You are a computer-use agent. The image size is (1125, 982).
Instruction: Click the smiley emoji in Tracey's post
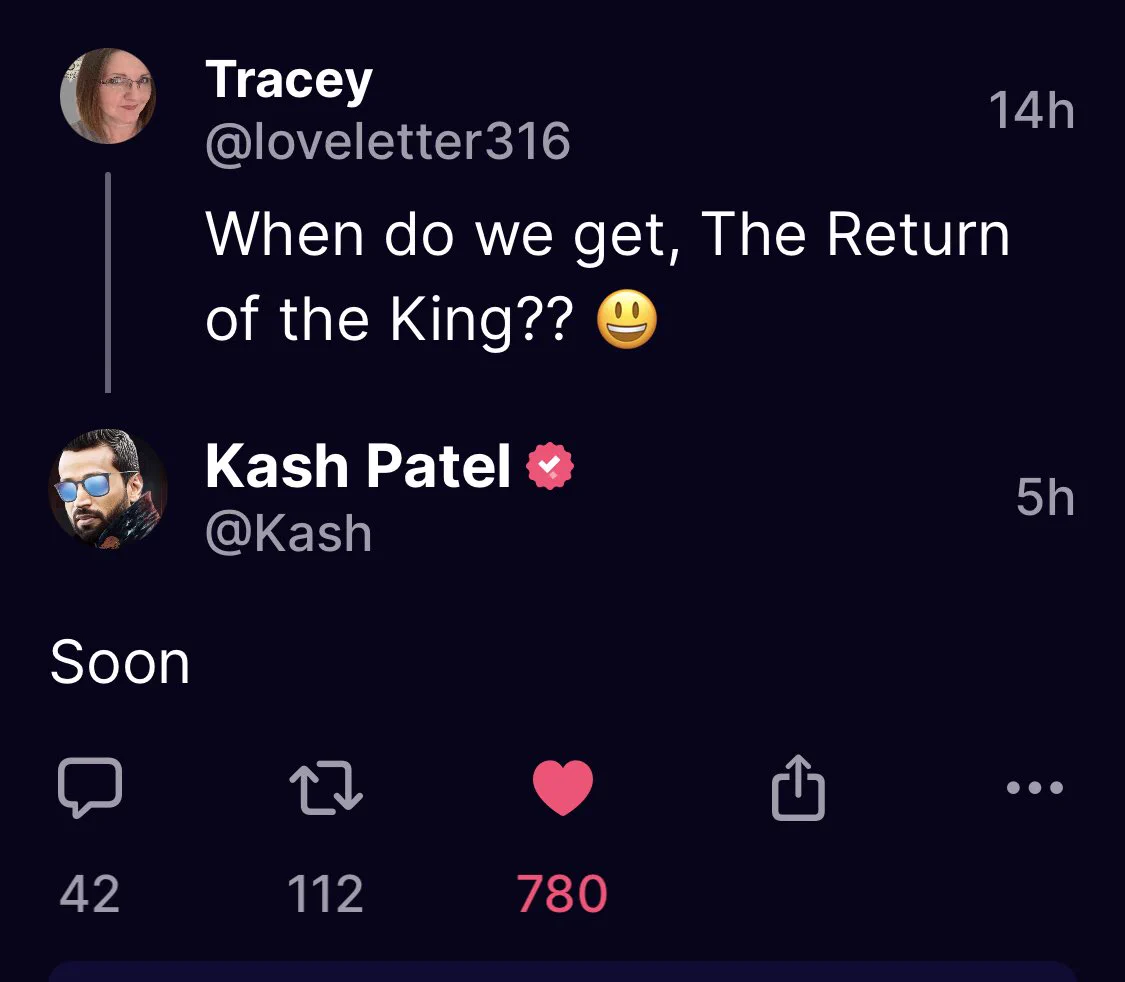pyautogui.click(x=627, y=321)
